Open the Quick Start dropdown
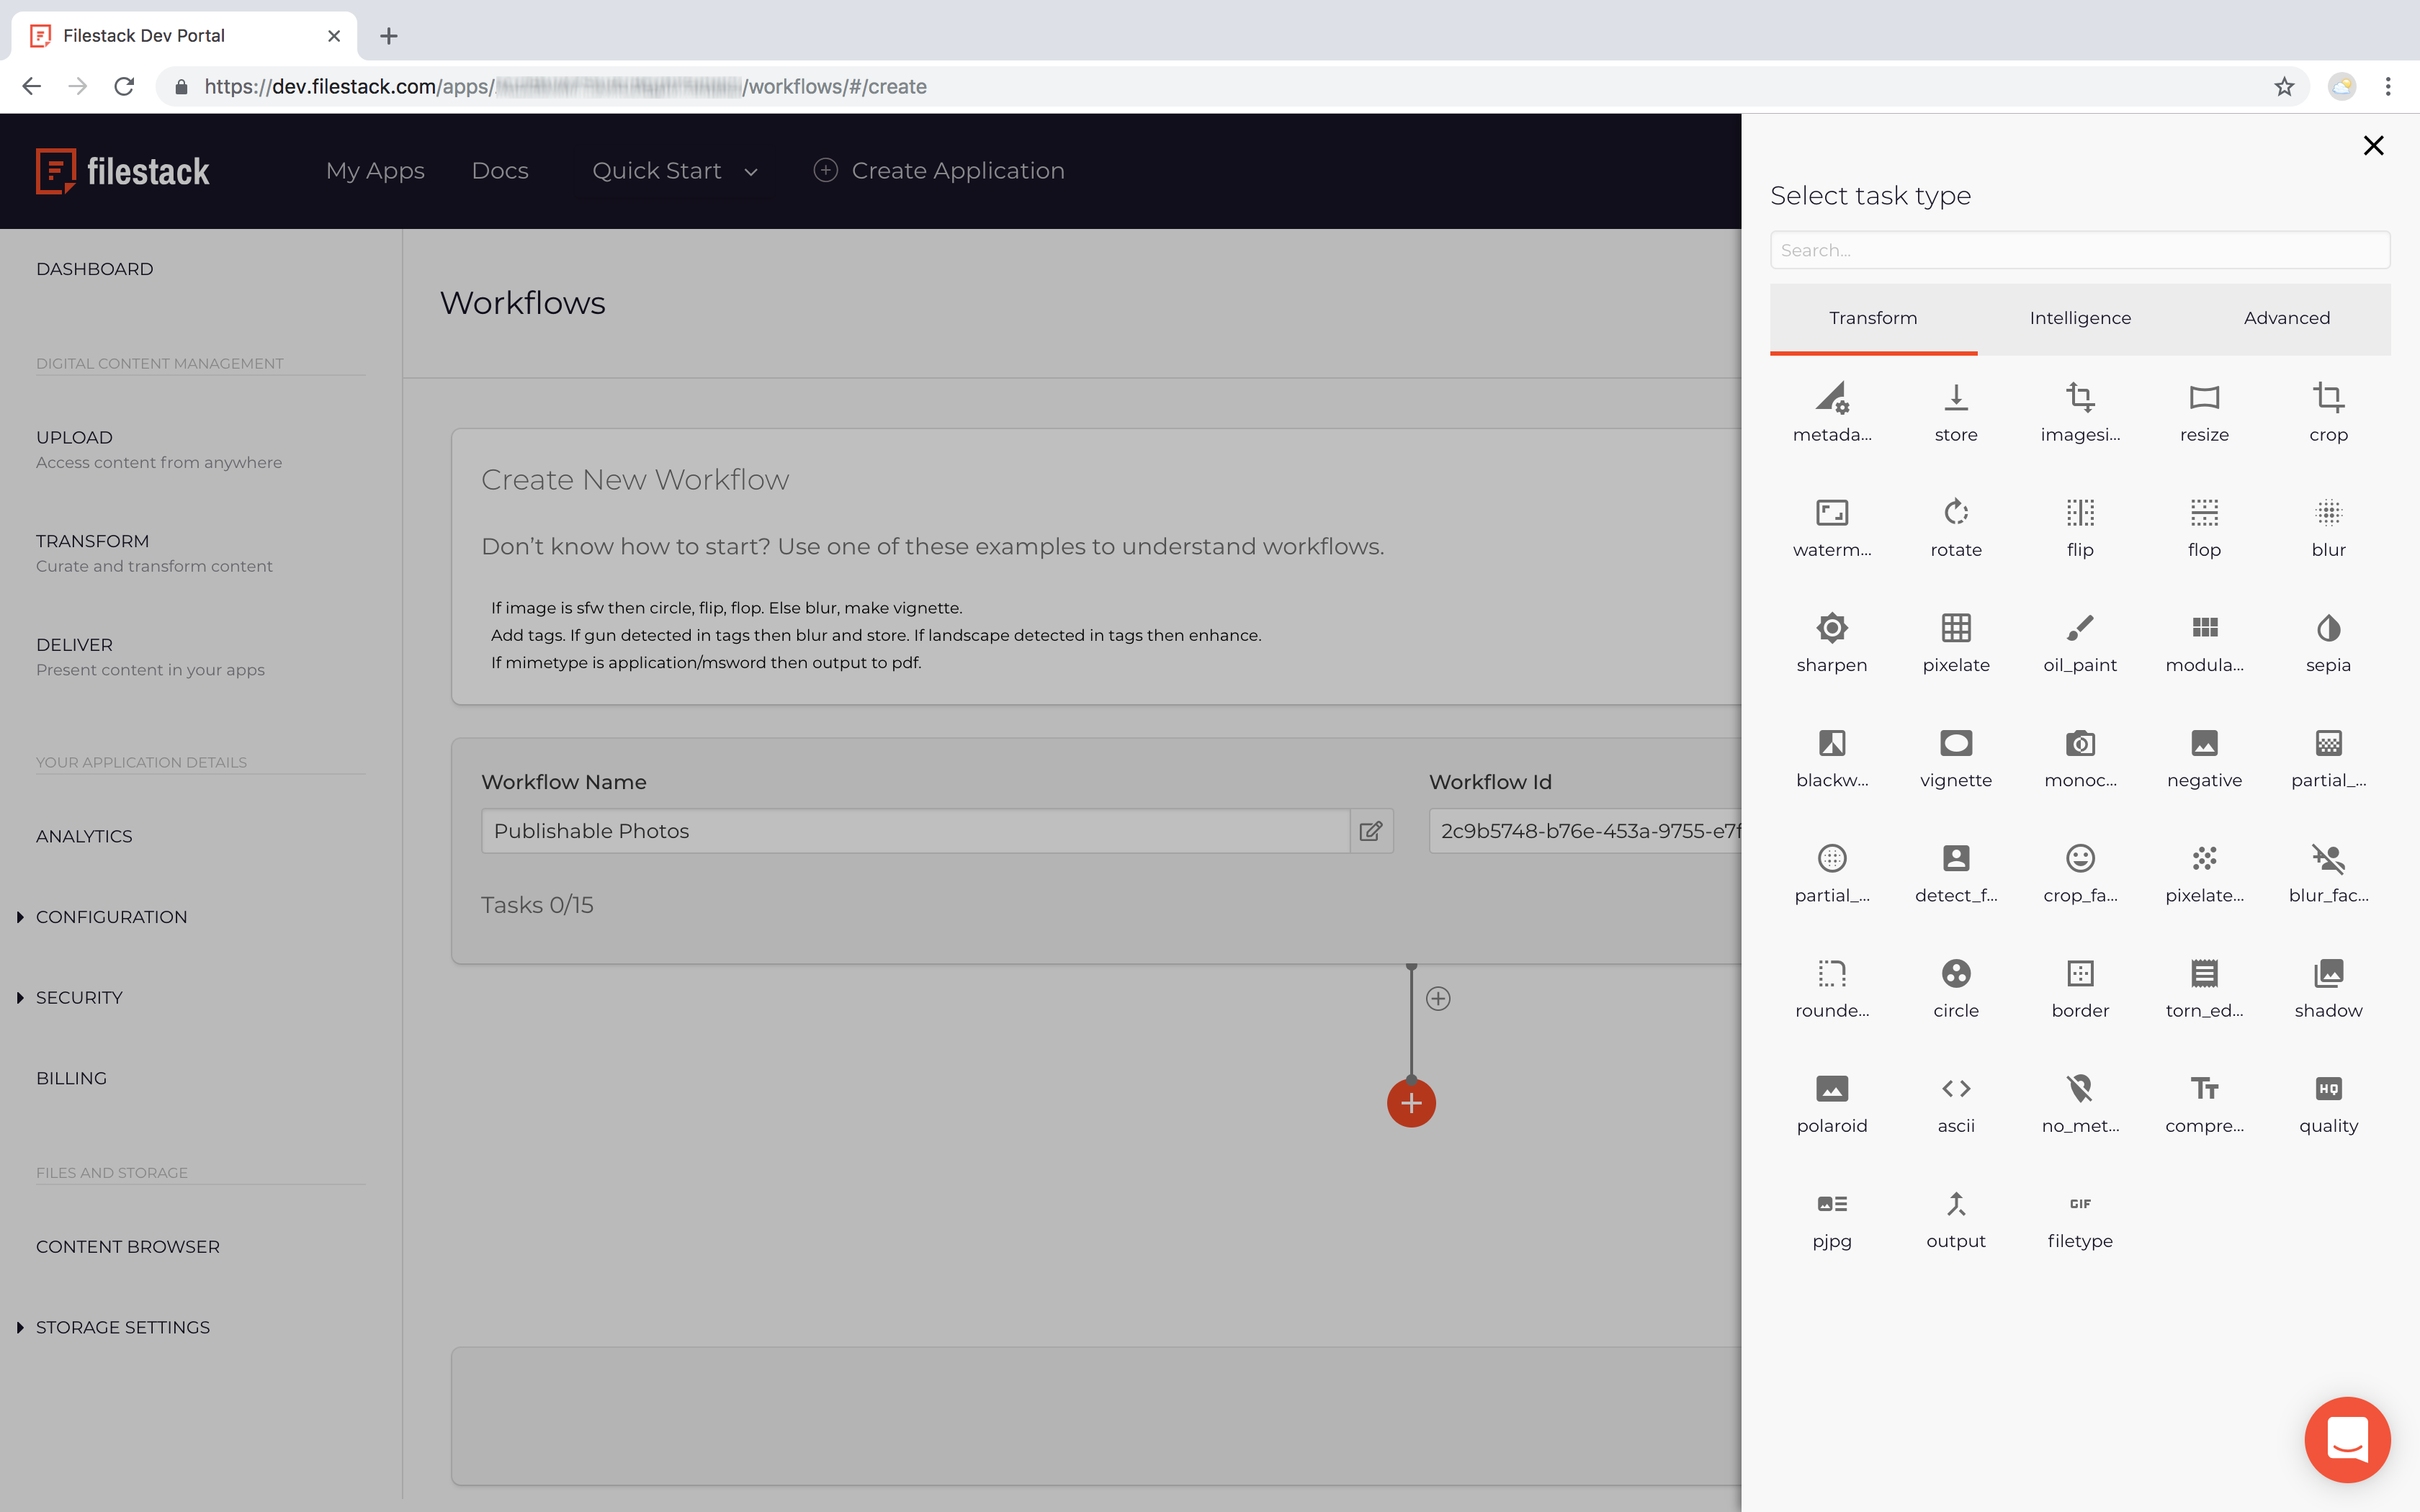This screenshot has width=2420, height=1512. 674,171
